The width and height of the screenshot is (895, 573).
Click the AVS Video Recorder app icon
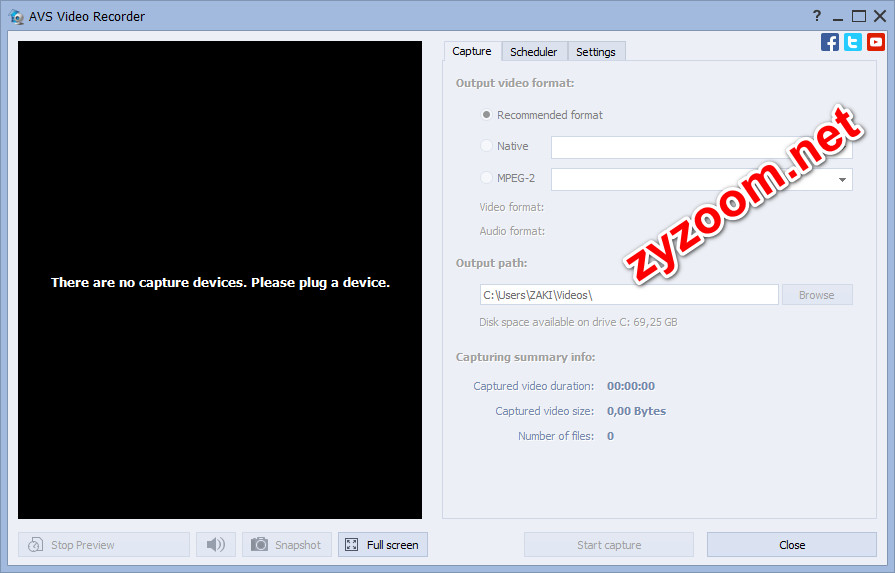16,17
